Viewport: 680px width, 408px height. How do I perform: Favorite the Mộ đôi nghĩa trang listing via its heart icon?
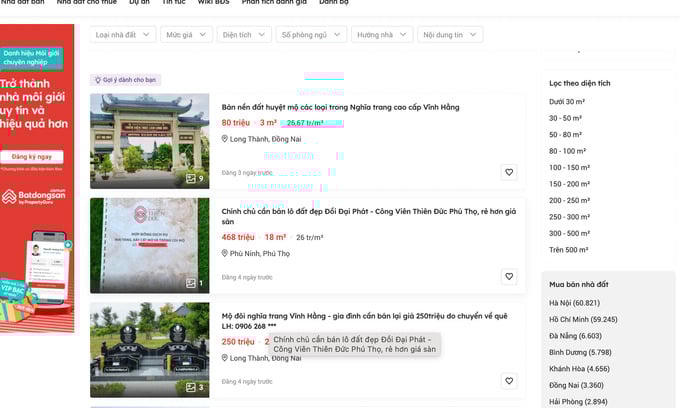tap(509, 381)
